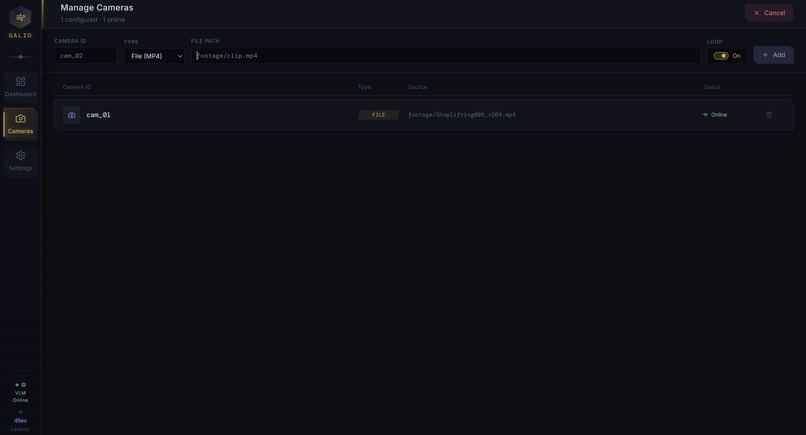The height and width of the screenshot is (435, 806).
Task: Click the 45ms latency indicator
Action: (x=20, y=421)
